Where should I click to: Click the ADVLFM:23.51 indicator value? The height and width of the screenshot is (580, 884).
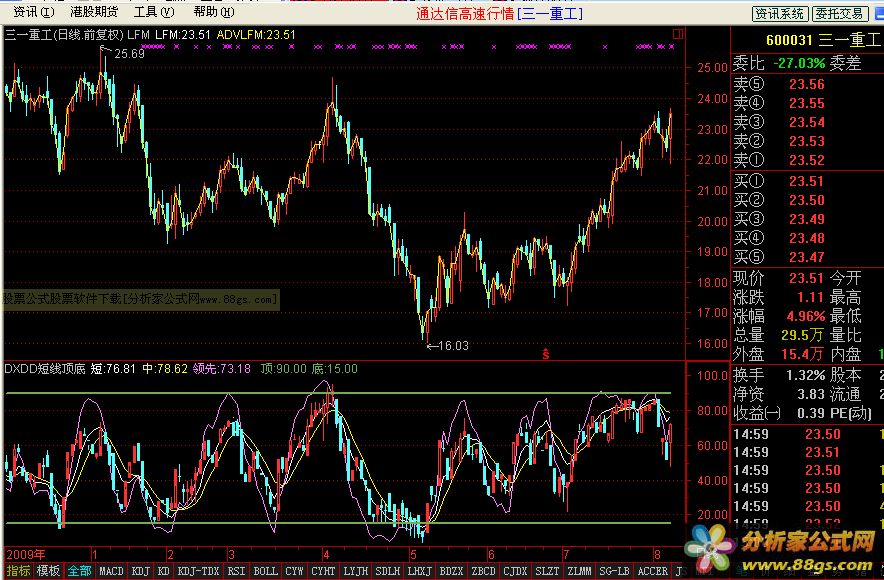click(x=256, y=35)
